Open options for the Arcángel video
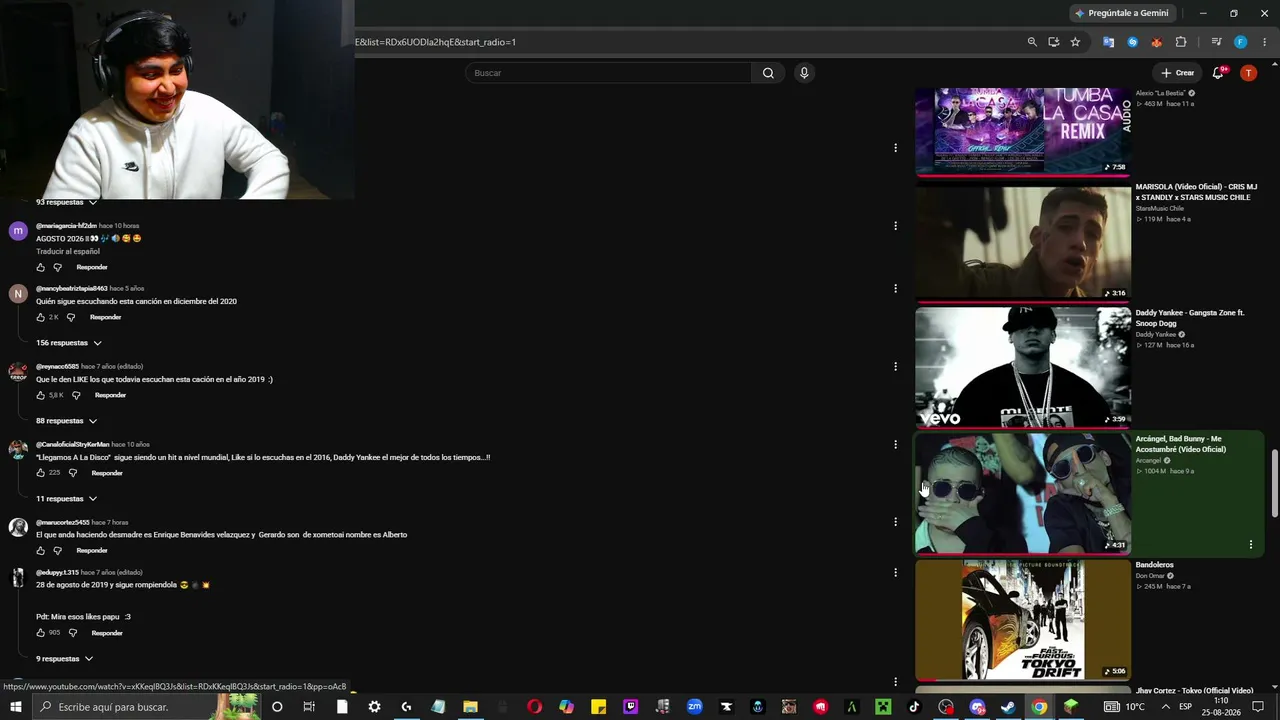The image size is (1280, 720). point(1250,545)
